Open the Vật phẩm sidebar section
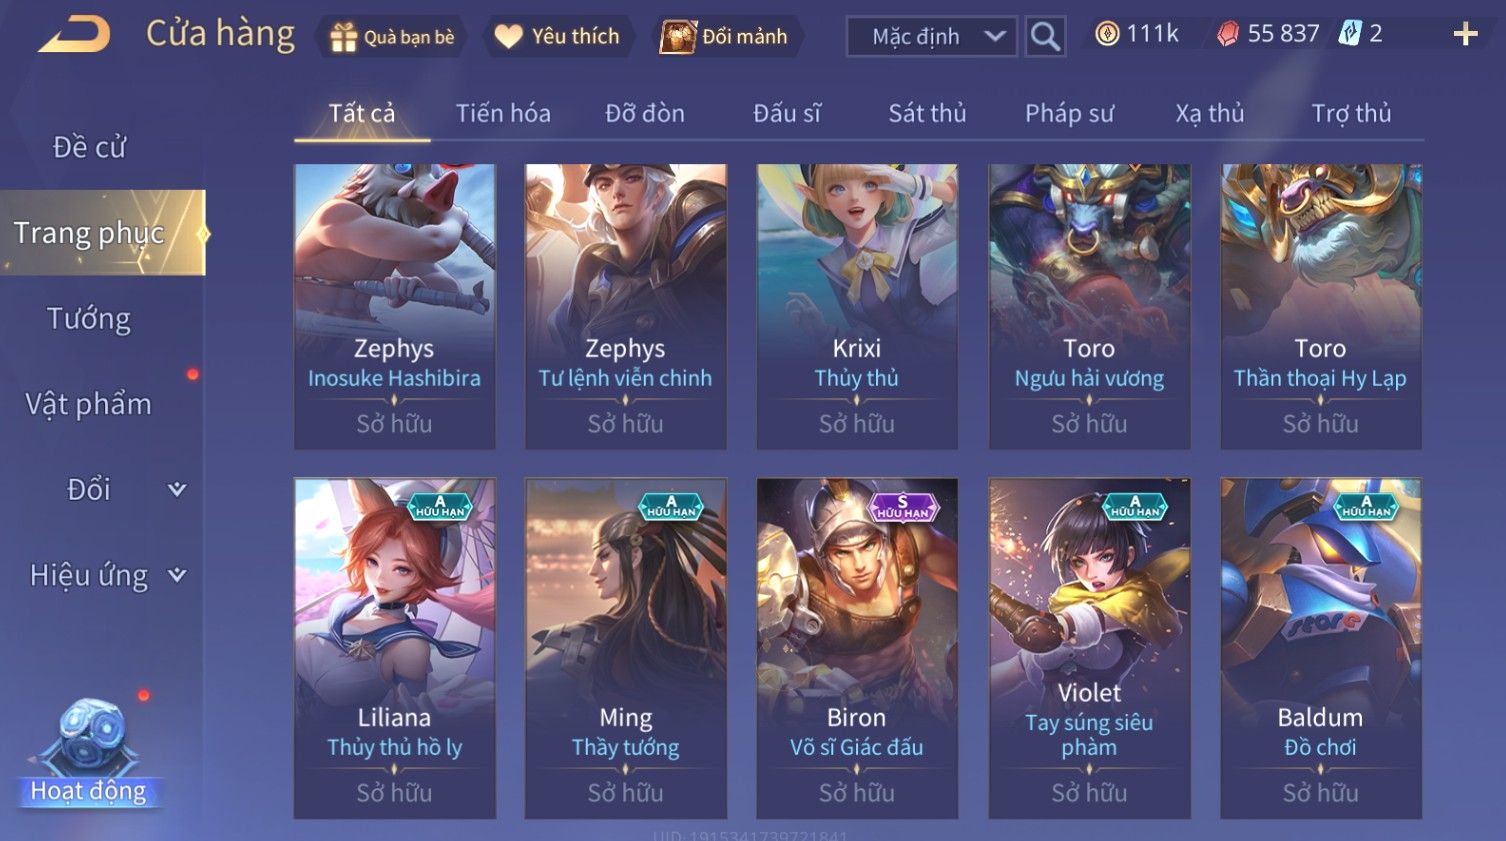The width and height of the screenshot is (1506, 841). coord(89,404)
